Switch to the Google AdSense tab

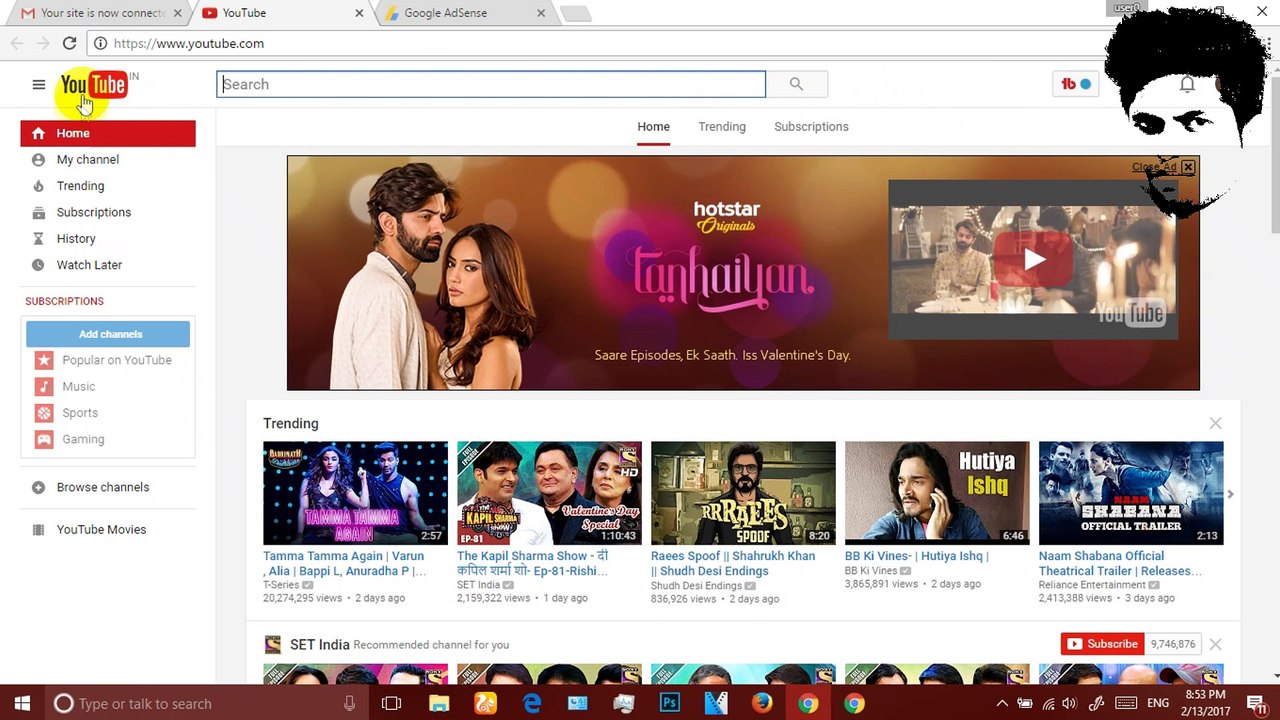point(464,13)
